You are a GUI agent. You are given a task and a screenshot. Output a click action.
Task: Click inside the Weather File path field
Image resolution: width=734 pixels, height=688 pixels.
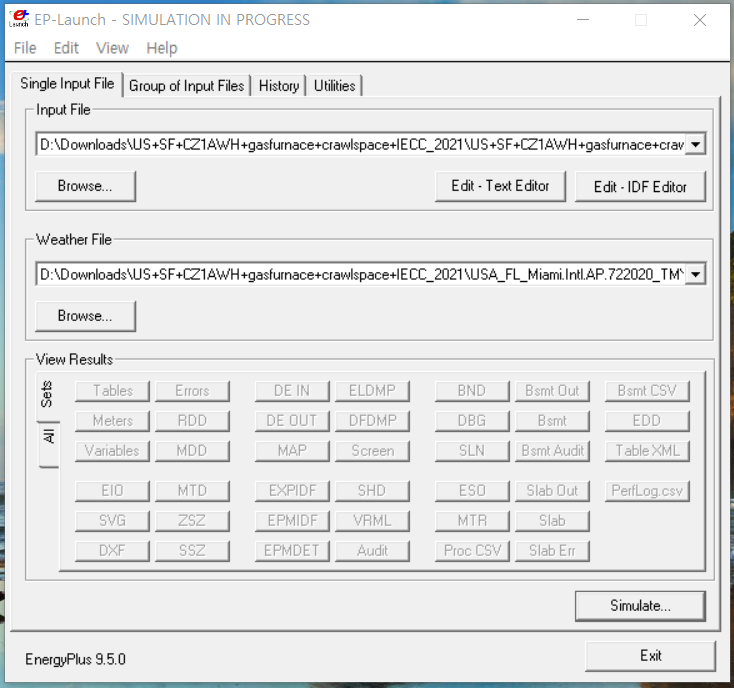(x=360, y=274)
